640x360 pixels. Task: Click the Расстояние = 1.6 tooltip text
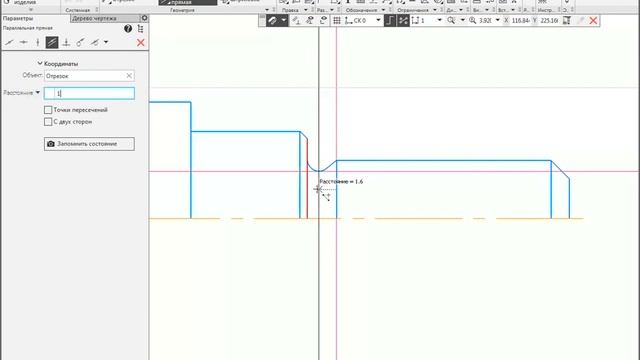(x=341, y=182)
